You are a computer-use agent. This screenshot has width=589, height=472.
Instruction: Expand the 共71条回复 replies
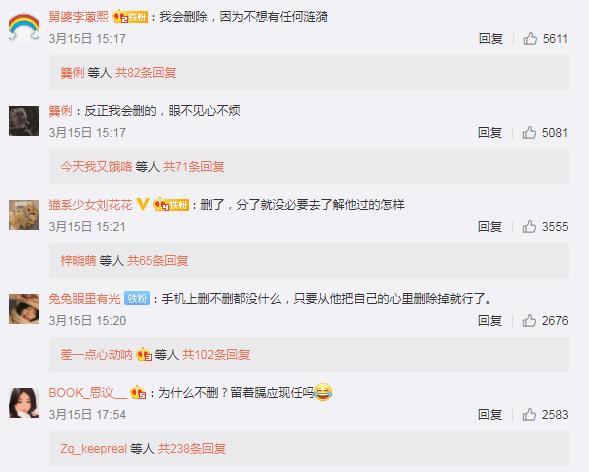pos(193,166)
